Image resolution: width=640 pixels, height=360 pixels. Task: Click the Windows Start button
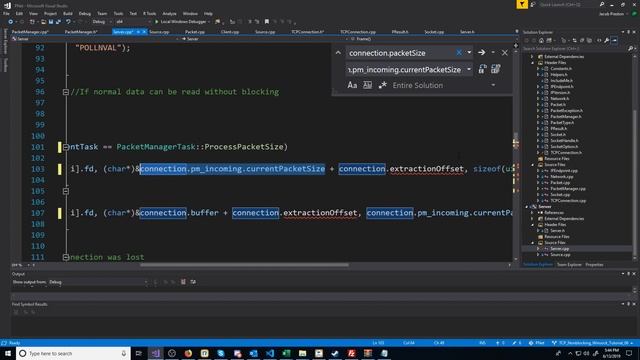click(x=8, y=353)
